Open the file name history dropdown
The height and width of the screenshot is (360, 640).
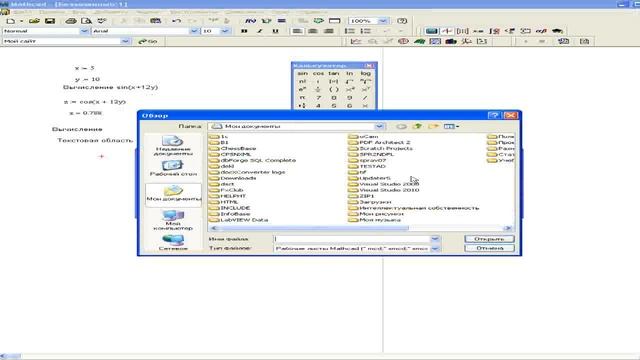[x=435, y=239]
